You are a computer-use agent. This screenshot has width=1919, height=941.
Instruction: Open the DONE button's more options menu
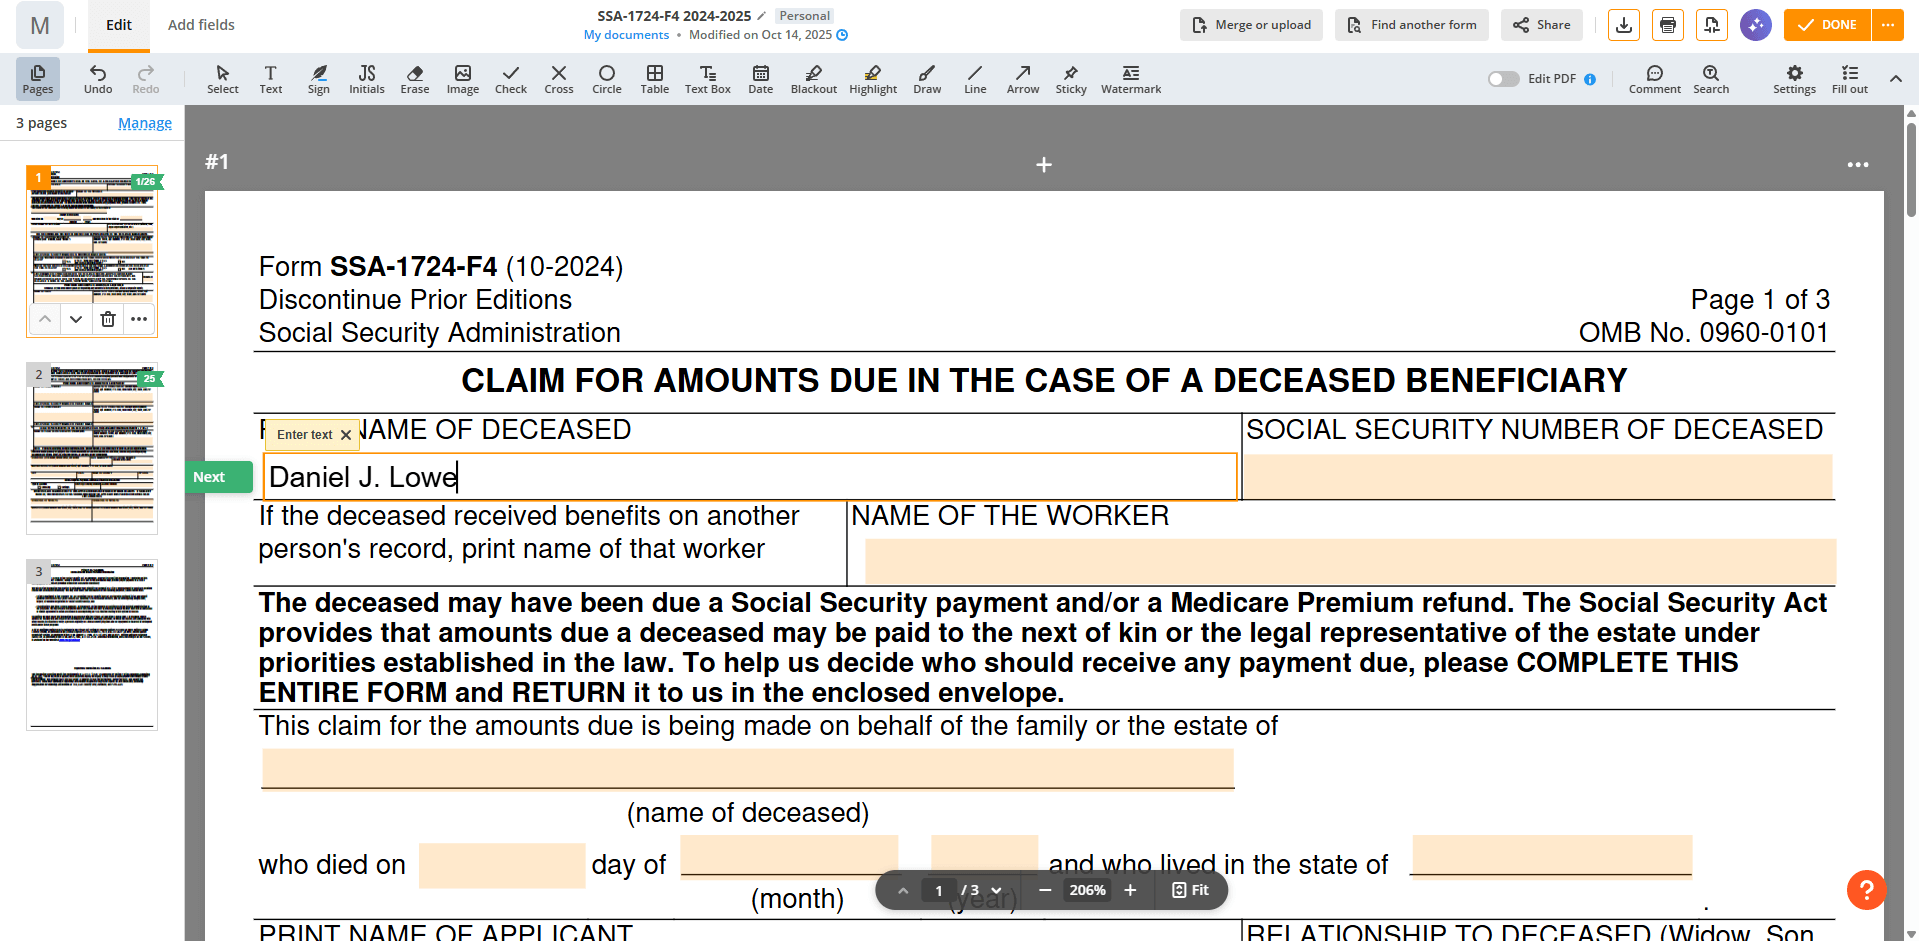(x=1887, y=25)
